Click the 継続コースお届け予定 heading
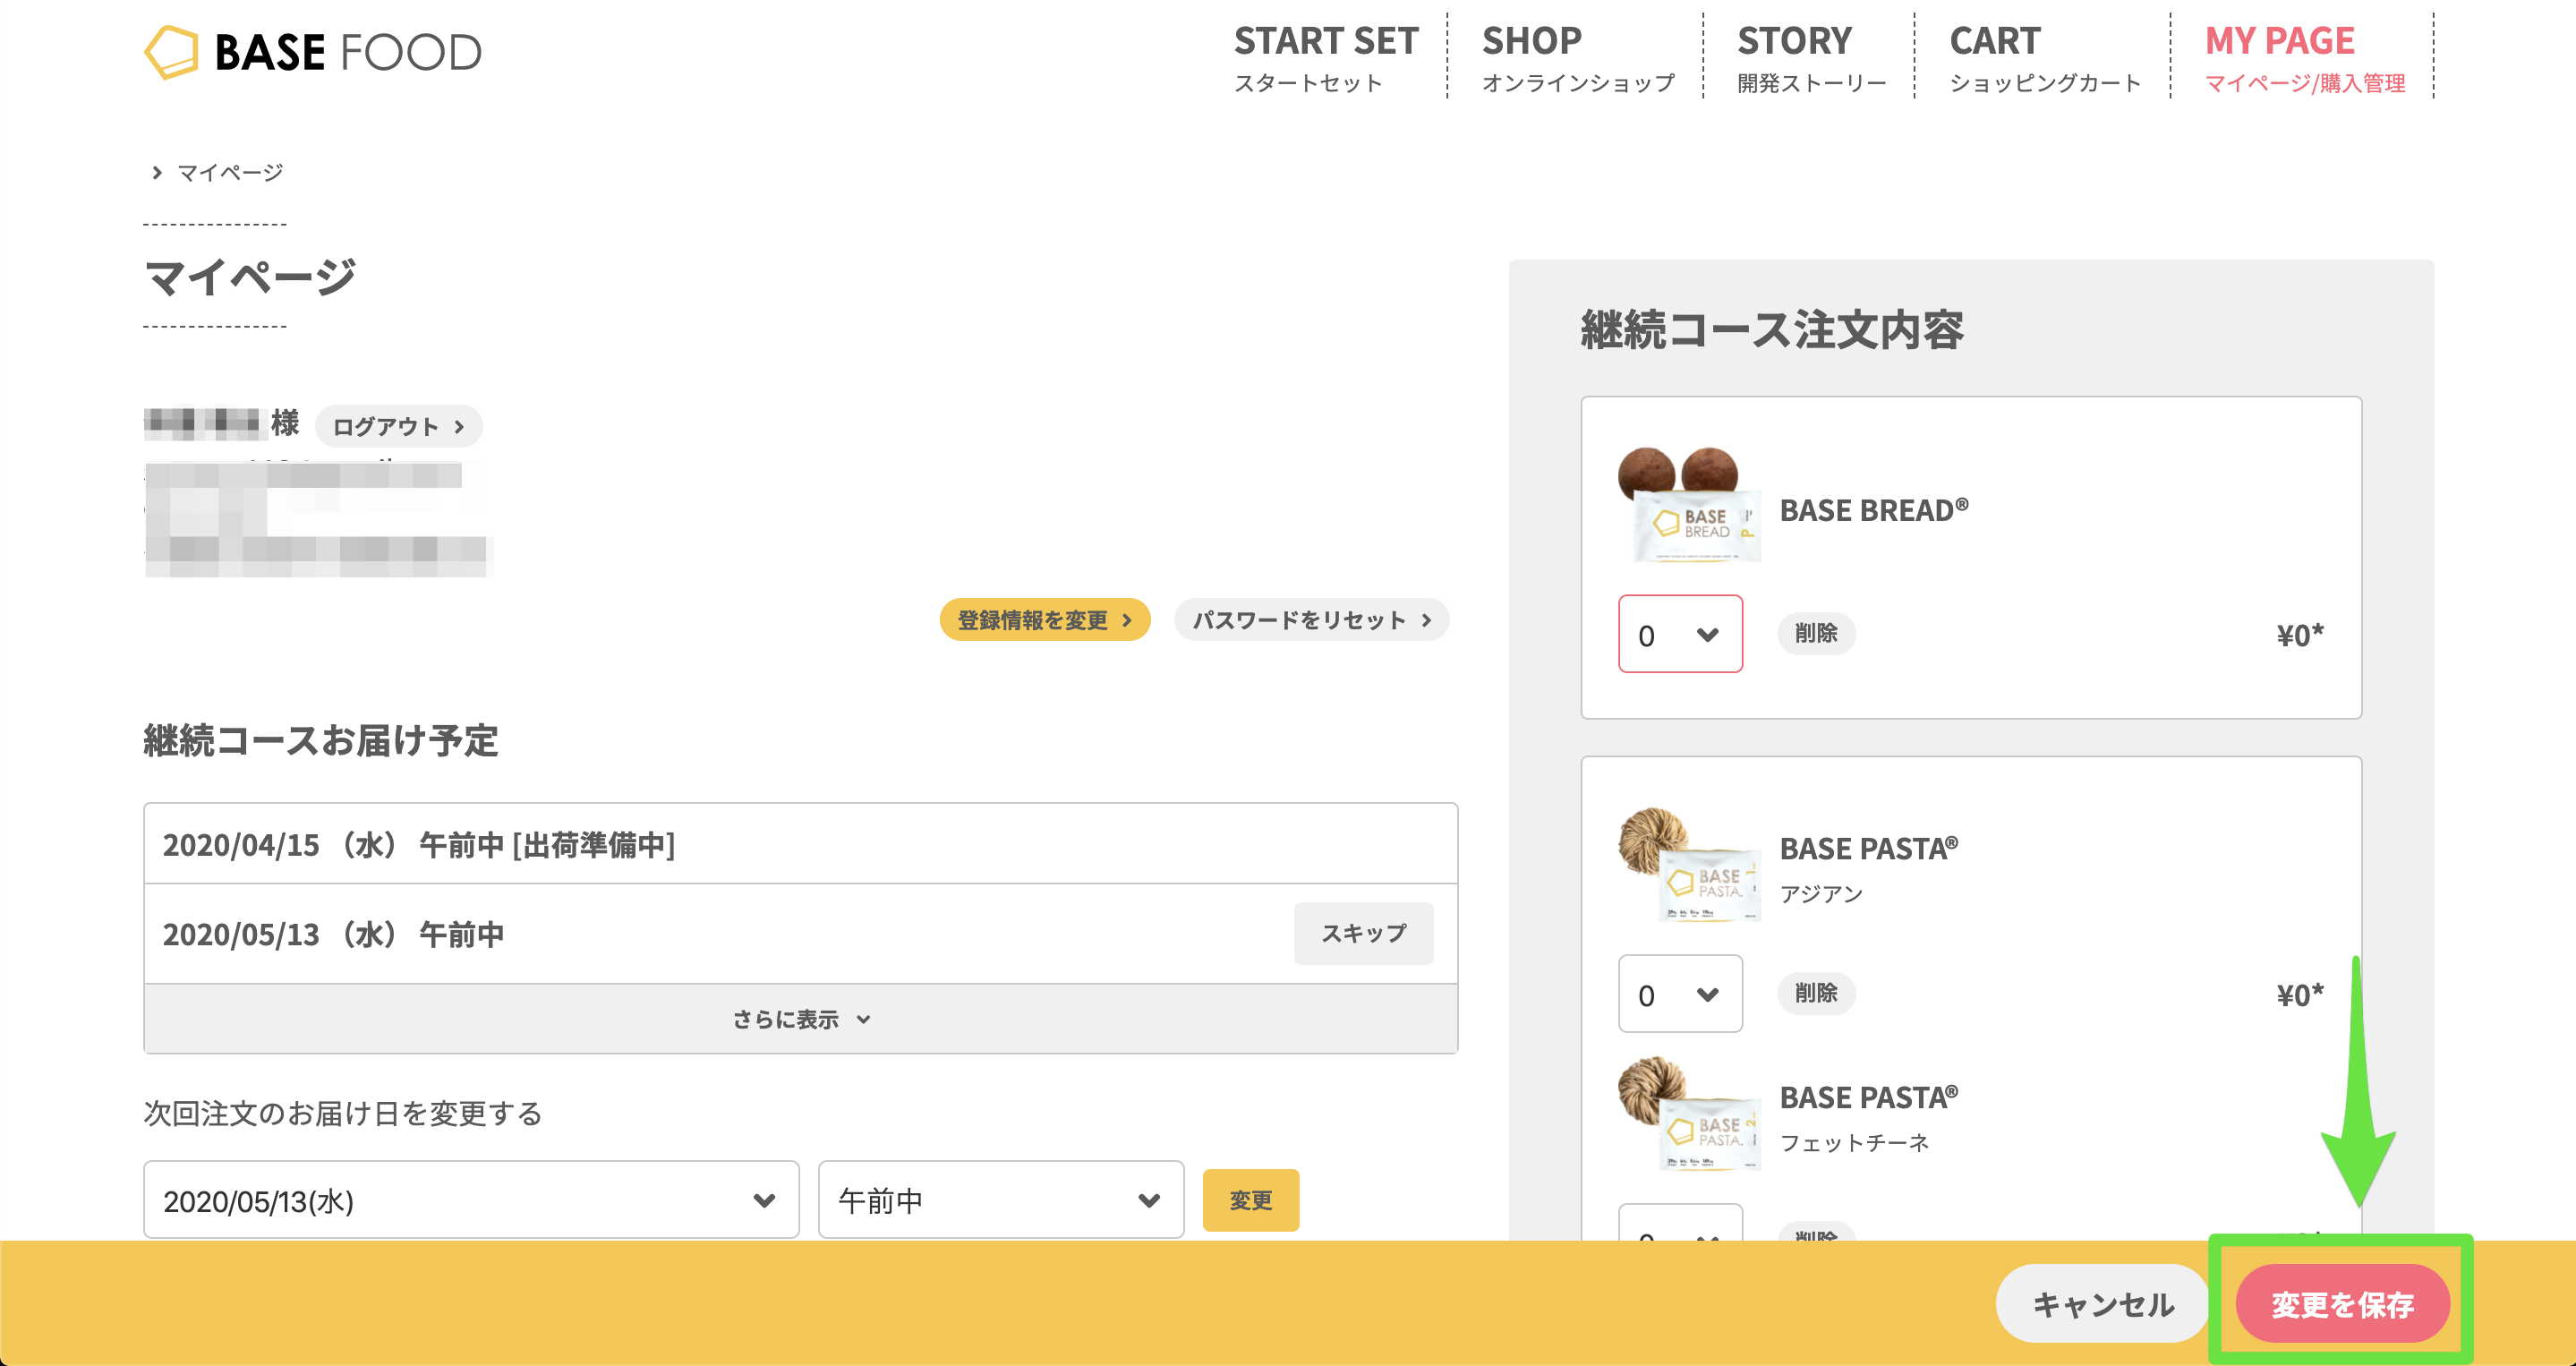 point(321,741)
